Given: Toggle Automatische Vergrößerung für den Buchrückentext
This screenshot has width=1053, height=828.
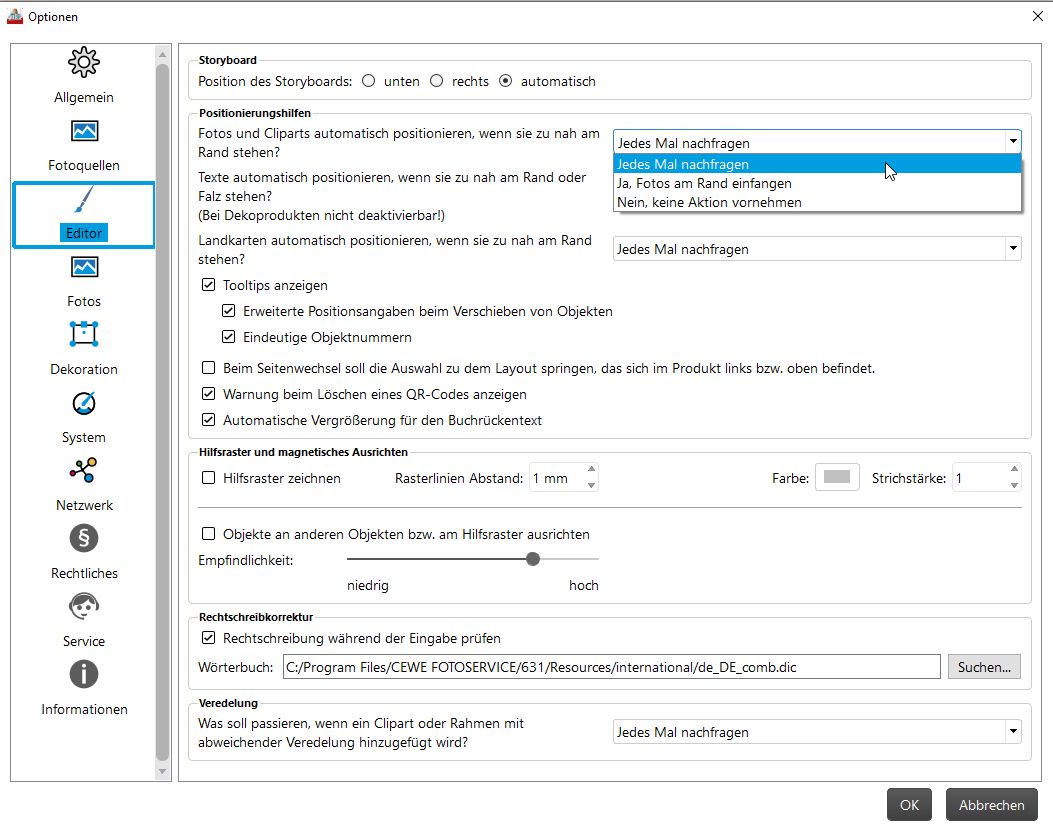Looking at the screenshot, I should 208,420.
